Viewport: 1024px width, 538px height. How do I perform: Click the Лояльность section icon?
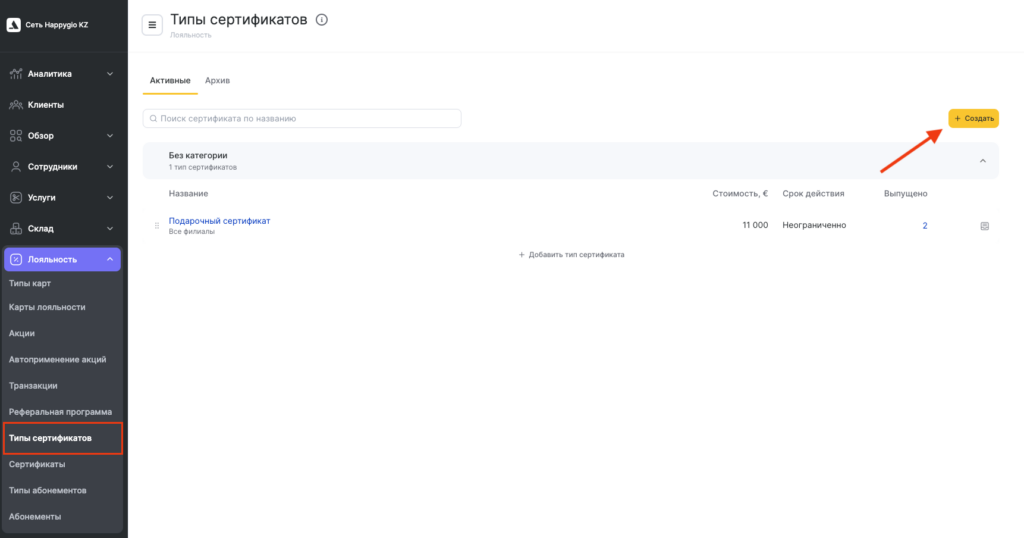16,260
